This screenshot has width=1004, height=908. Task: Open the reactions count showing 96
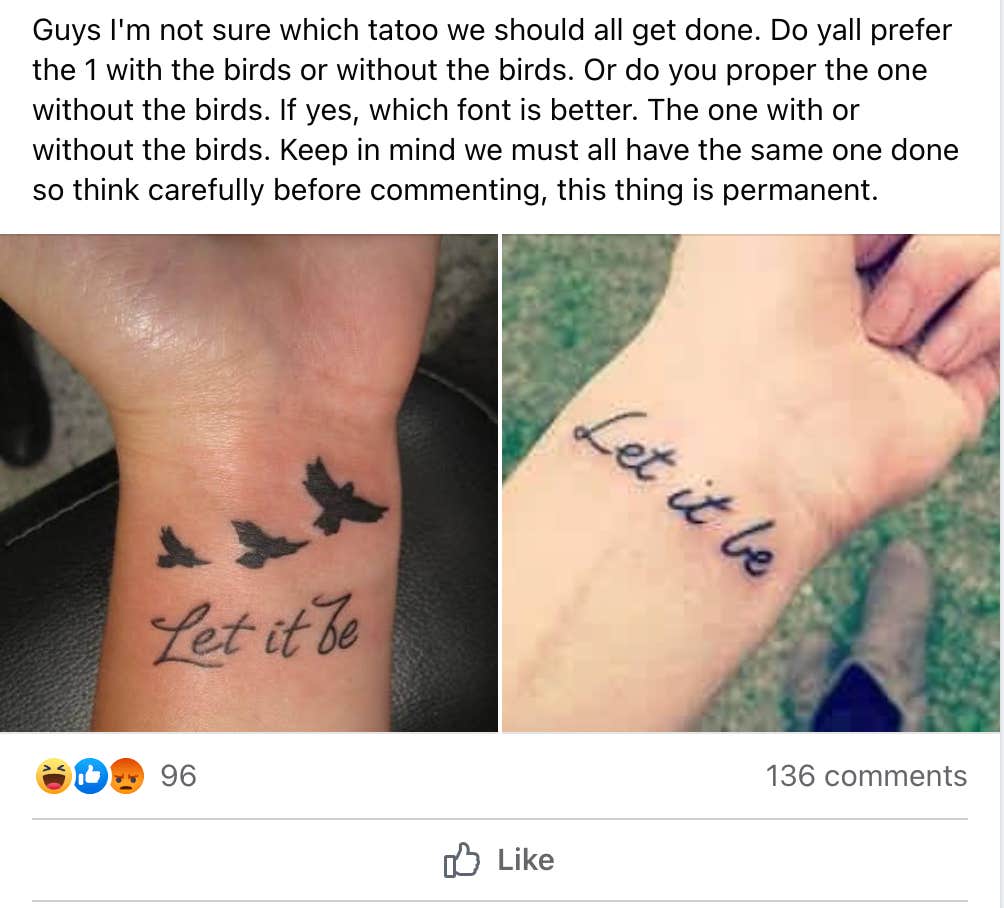coord(178,776)
